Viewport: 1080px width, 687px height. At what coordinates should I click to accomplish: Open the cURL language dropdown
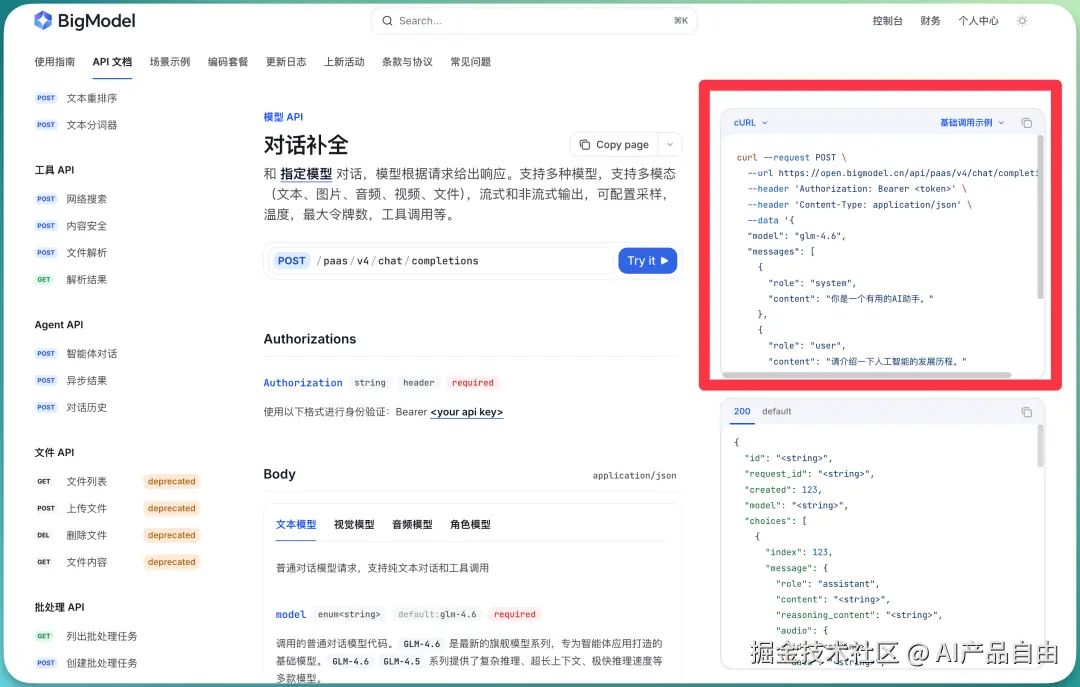(748, 122)
